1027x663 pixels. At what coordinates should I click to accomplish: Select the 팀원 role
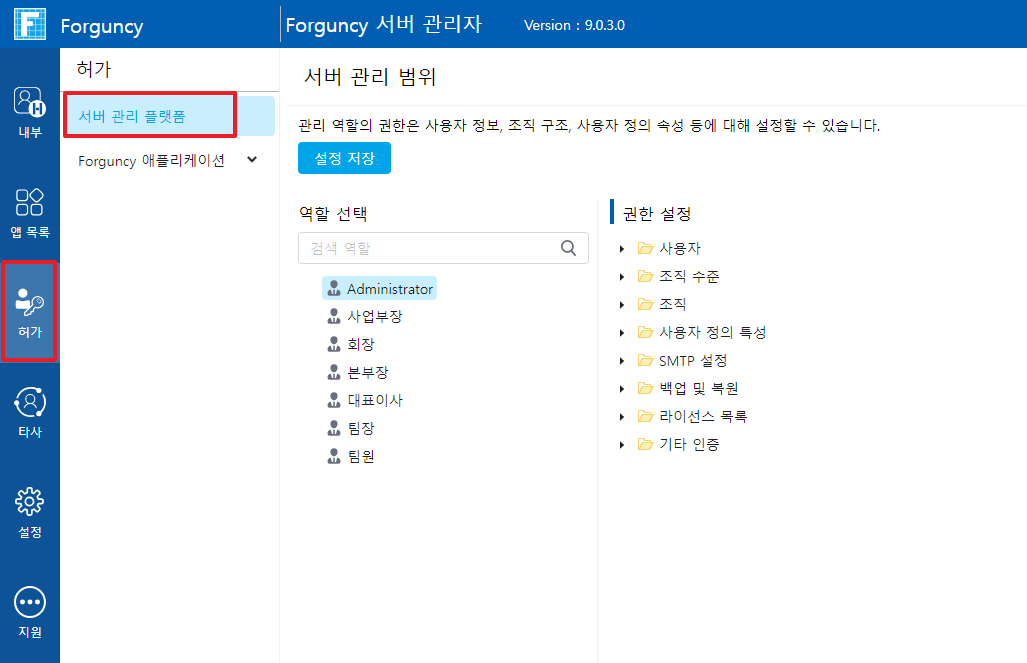[360, 456]
